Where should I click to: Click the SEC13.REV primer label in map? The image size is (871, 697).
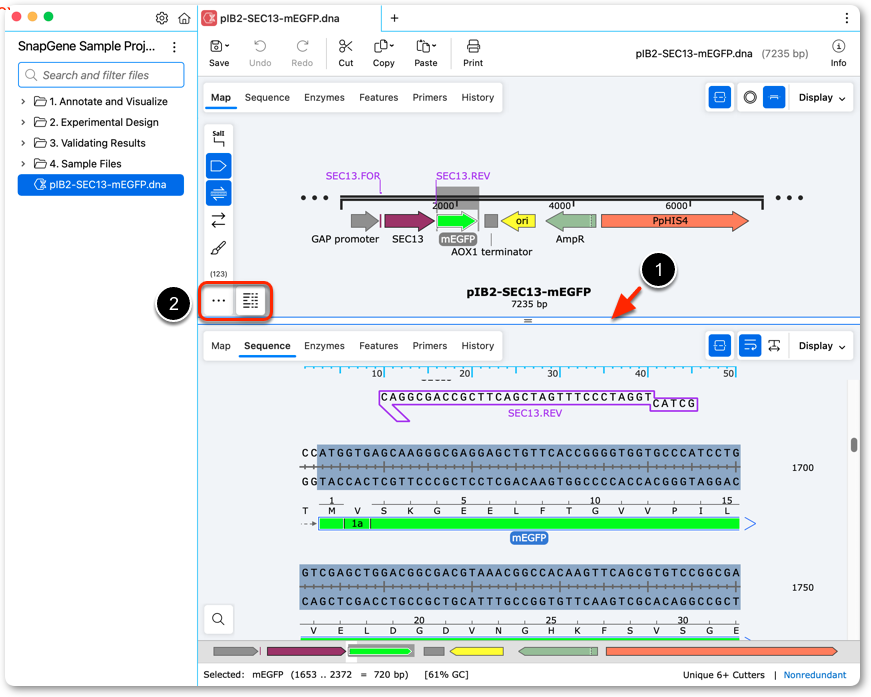(x=463, y=176)
